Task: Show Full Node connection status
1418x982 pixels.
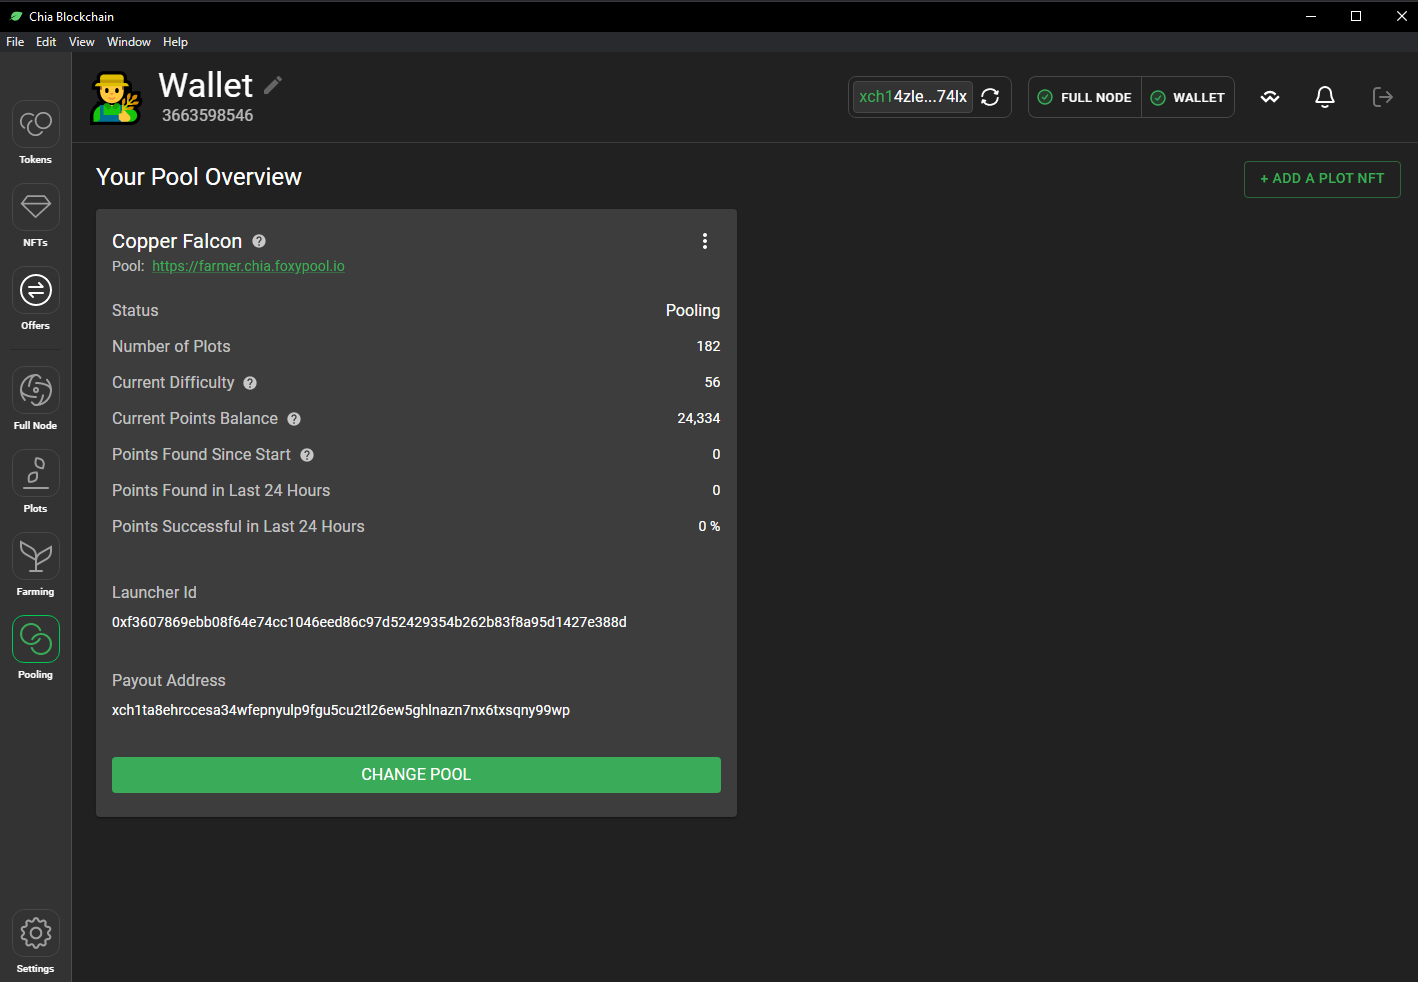Action: coord(1085,97)
